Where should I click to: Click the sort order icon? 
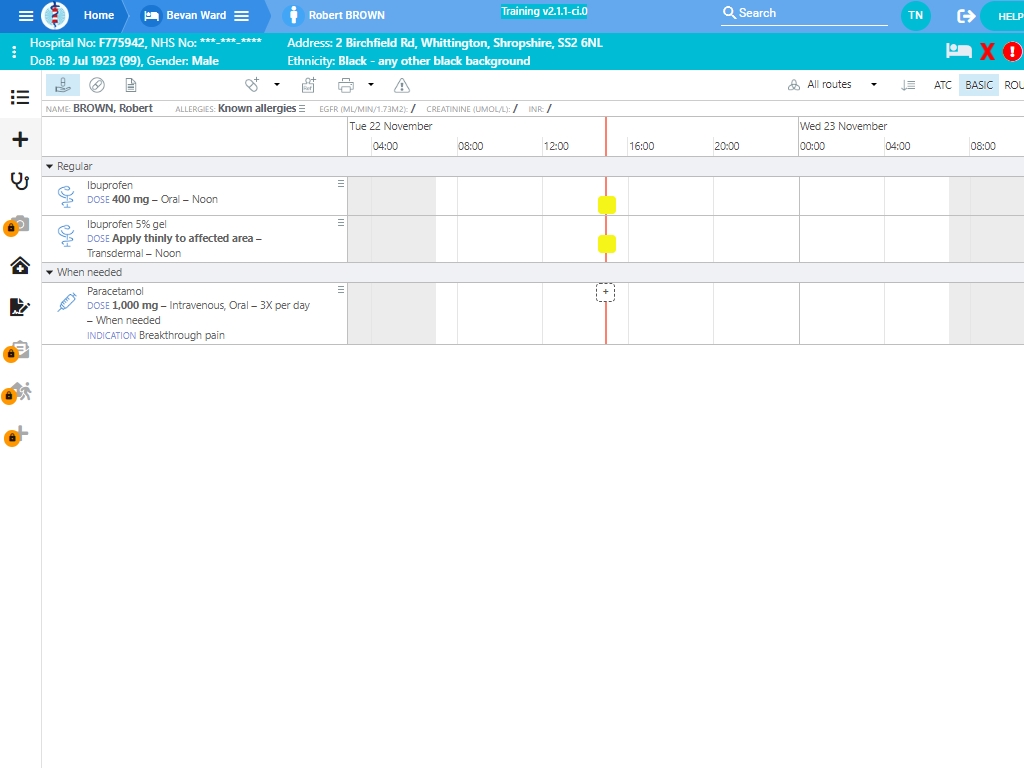pos(908,85)
